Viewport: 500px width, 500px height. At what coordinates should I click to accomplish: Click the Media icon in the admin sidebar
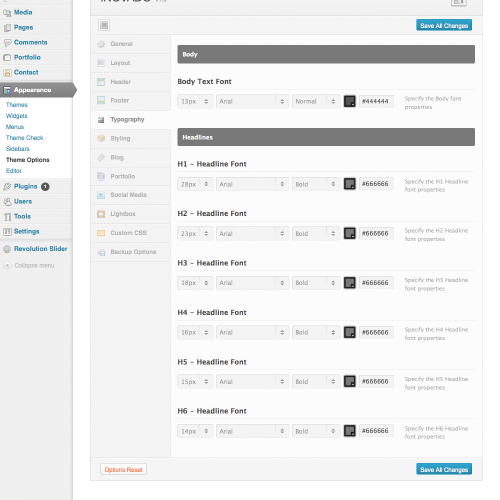pyautogui.click(x=7, y=13)
